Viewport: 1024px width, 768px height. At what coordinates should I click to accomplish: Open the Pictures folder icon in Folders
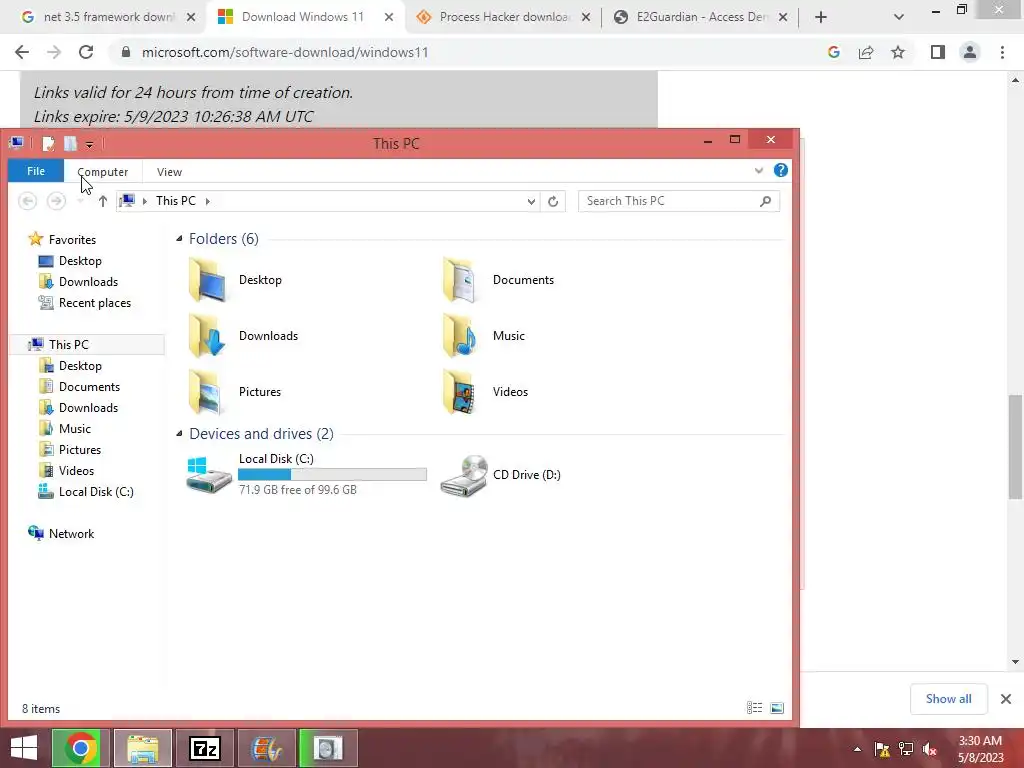pos(208,392)
